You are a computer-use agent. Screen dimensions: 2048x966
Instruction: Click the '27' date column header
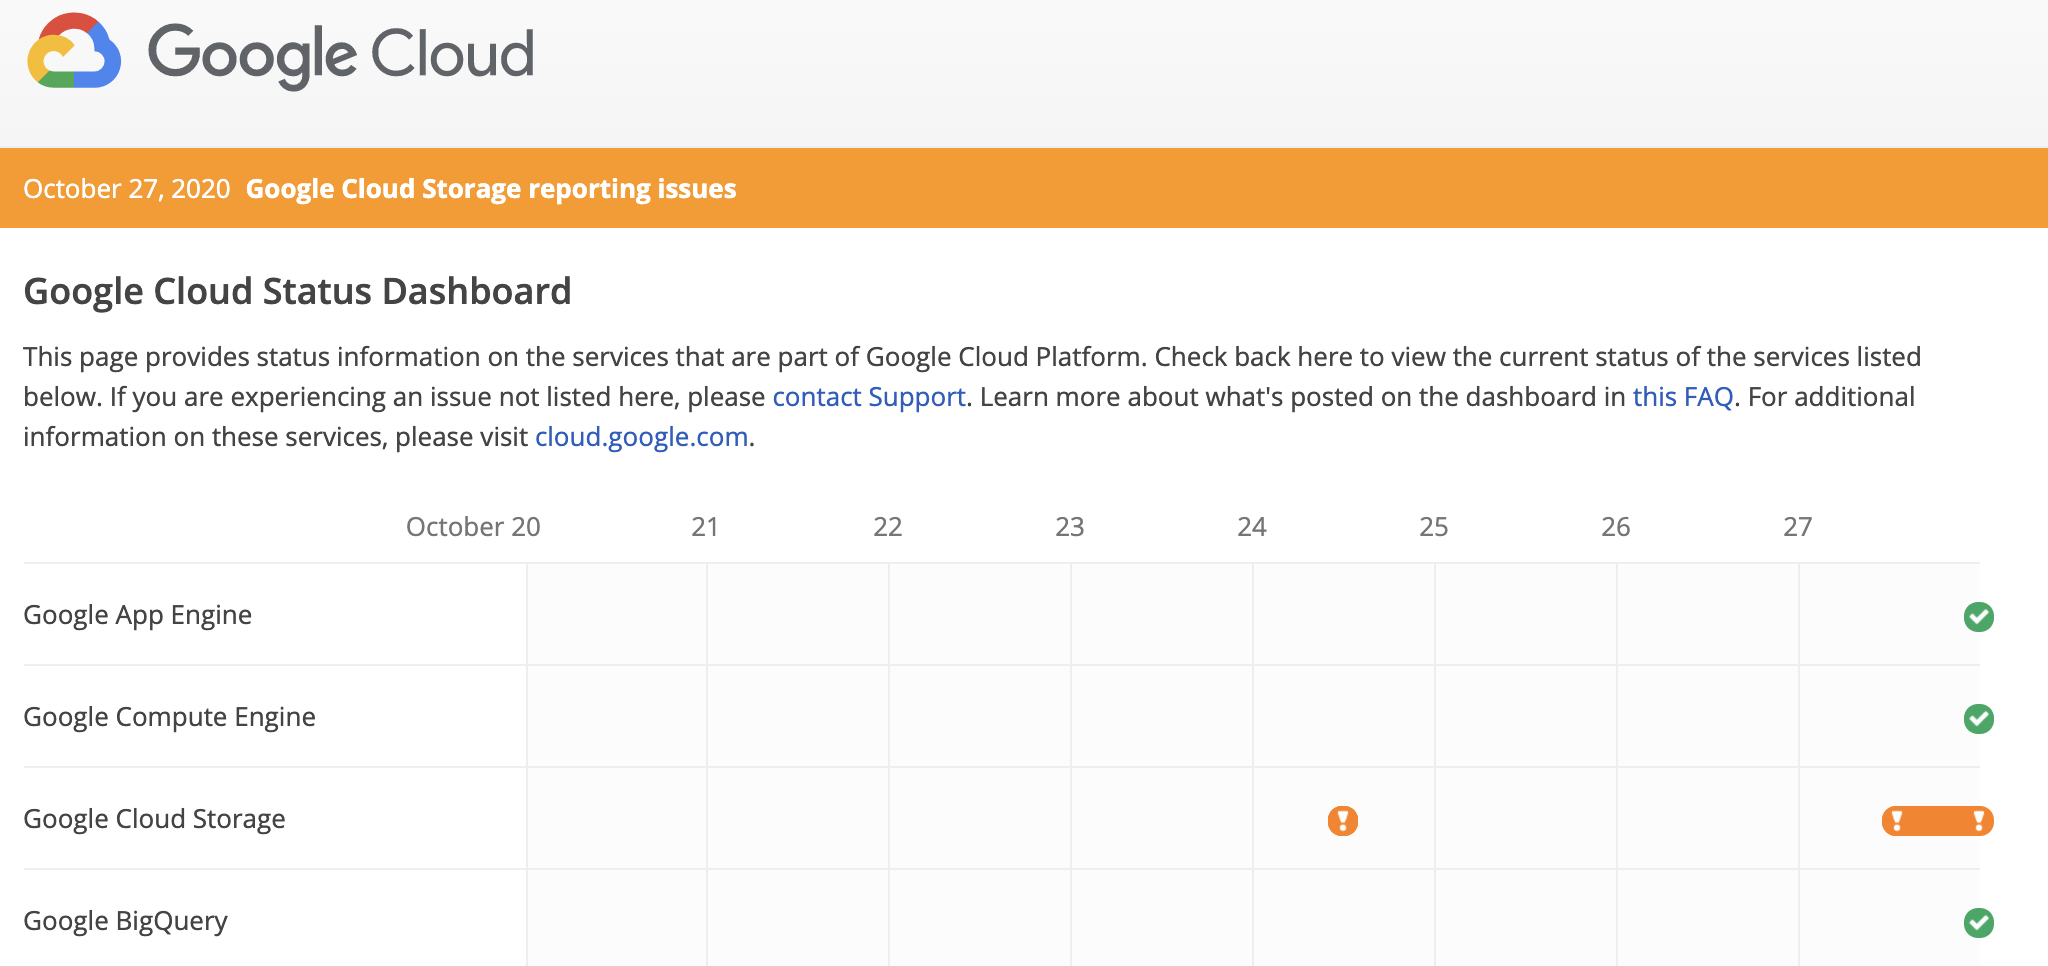1797,527
